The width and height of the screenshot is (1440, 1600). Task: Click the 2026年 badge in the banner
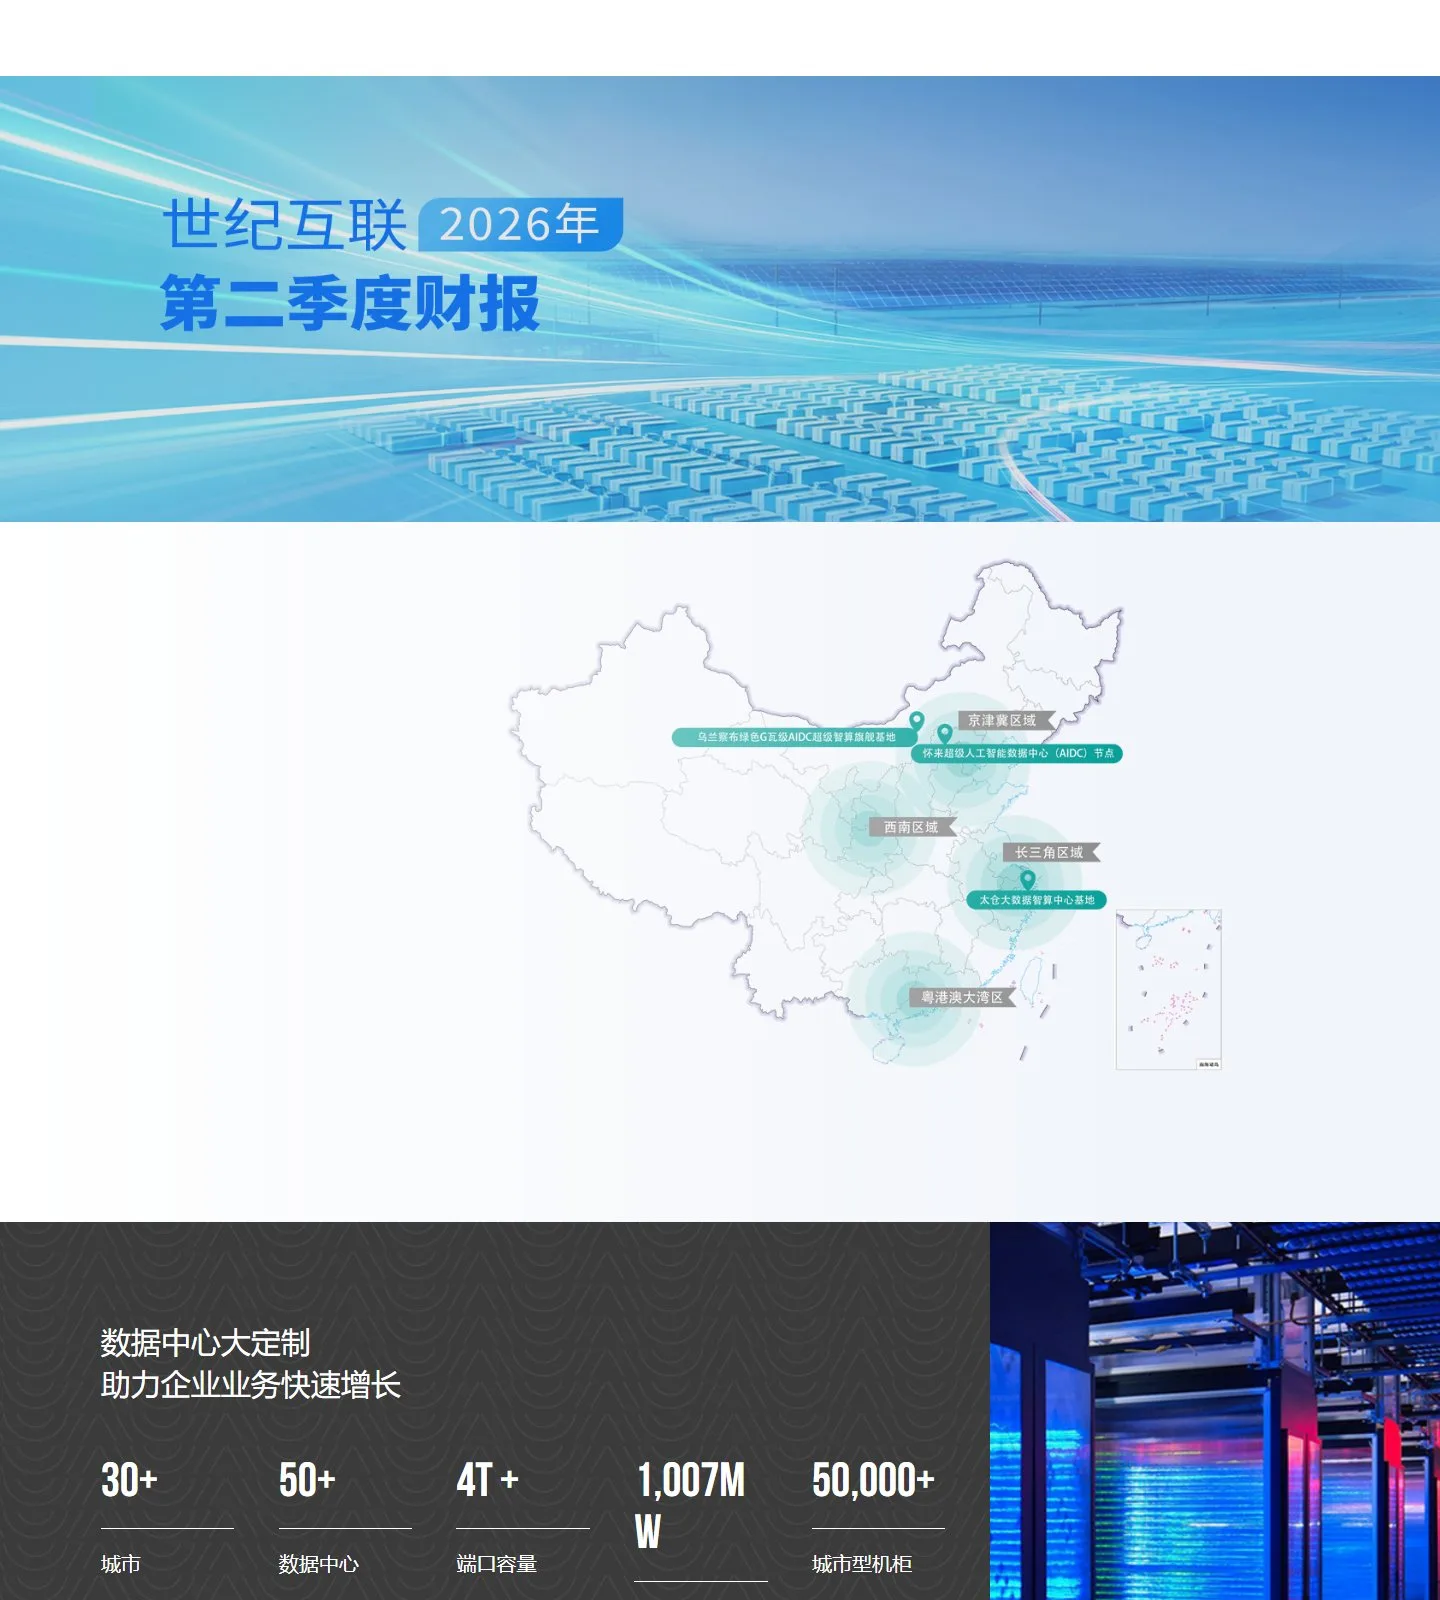pos(520,225)
